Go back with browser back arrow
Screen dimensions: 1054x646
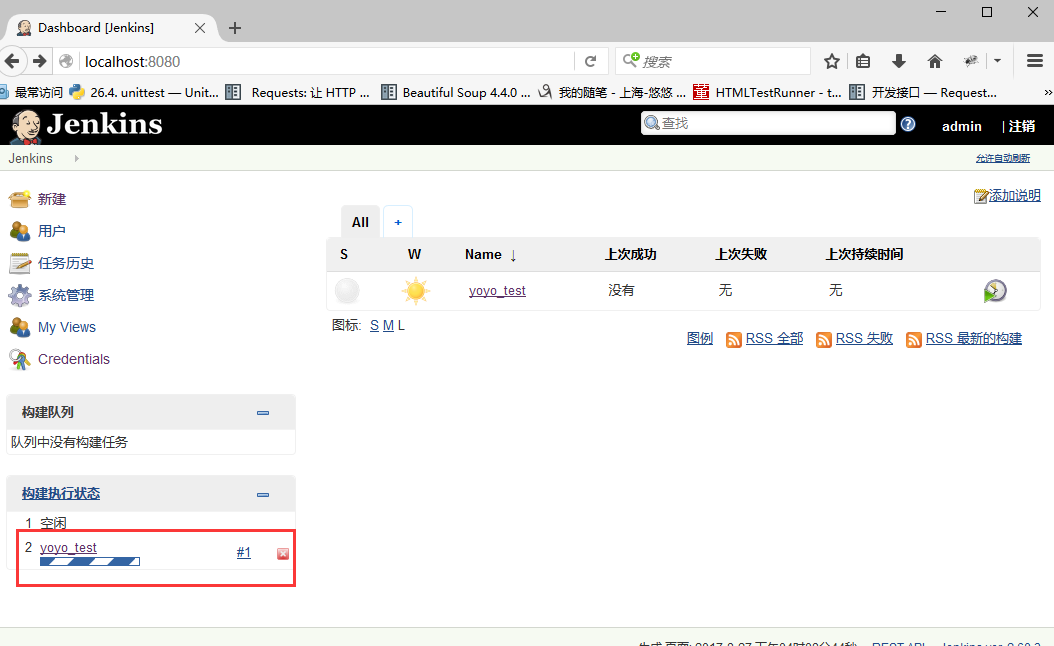[12, 61]
